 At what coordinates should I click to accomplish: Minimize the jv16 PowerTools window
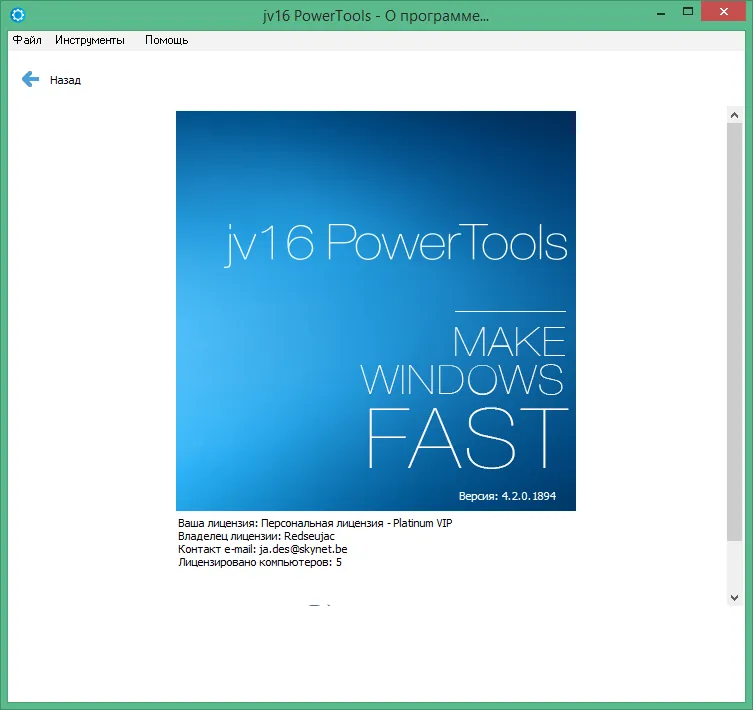point(661,13)
